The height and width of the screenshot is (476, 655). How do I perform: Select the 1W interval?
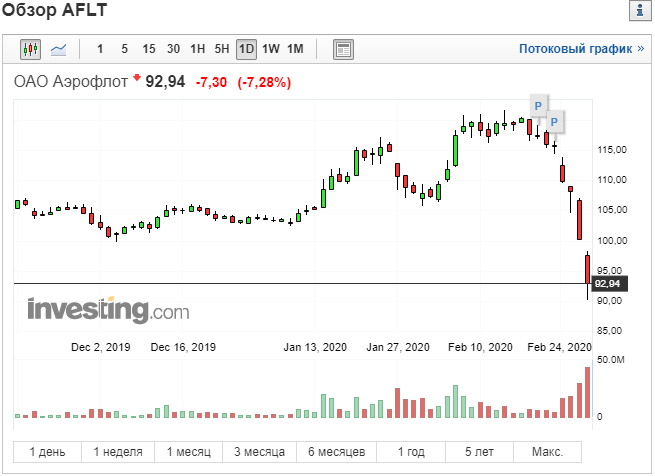pyautogui.click(x=271, y=49)
